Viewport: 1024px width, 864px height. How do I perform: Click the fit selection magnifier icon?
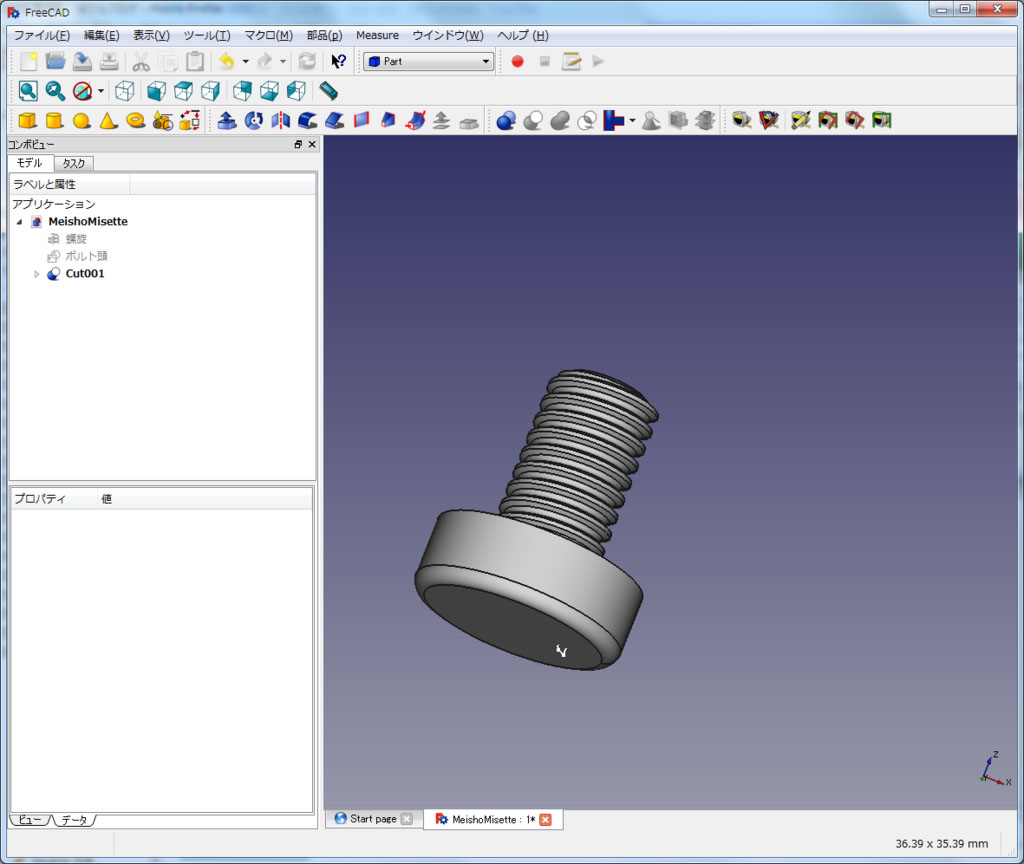[55, 91]
